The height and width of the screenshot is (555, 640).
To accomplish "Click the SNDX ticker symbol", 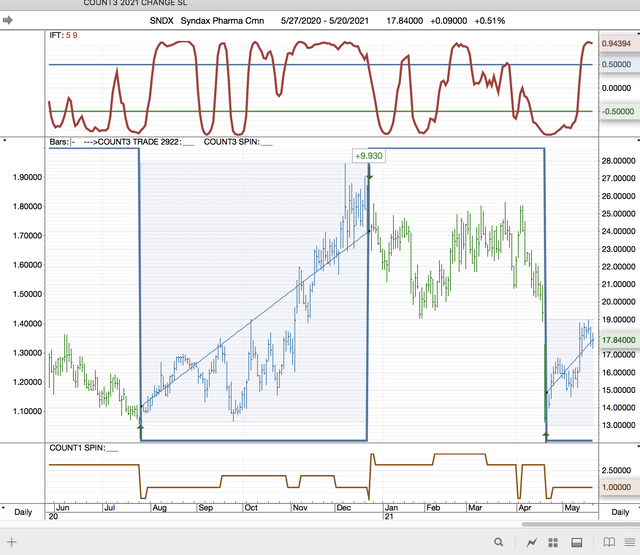I will pyautogui.click(x=161, y=20).
